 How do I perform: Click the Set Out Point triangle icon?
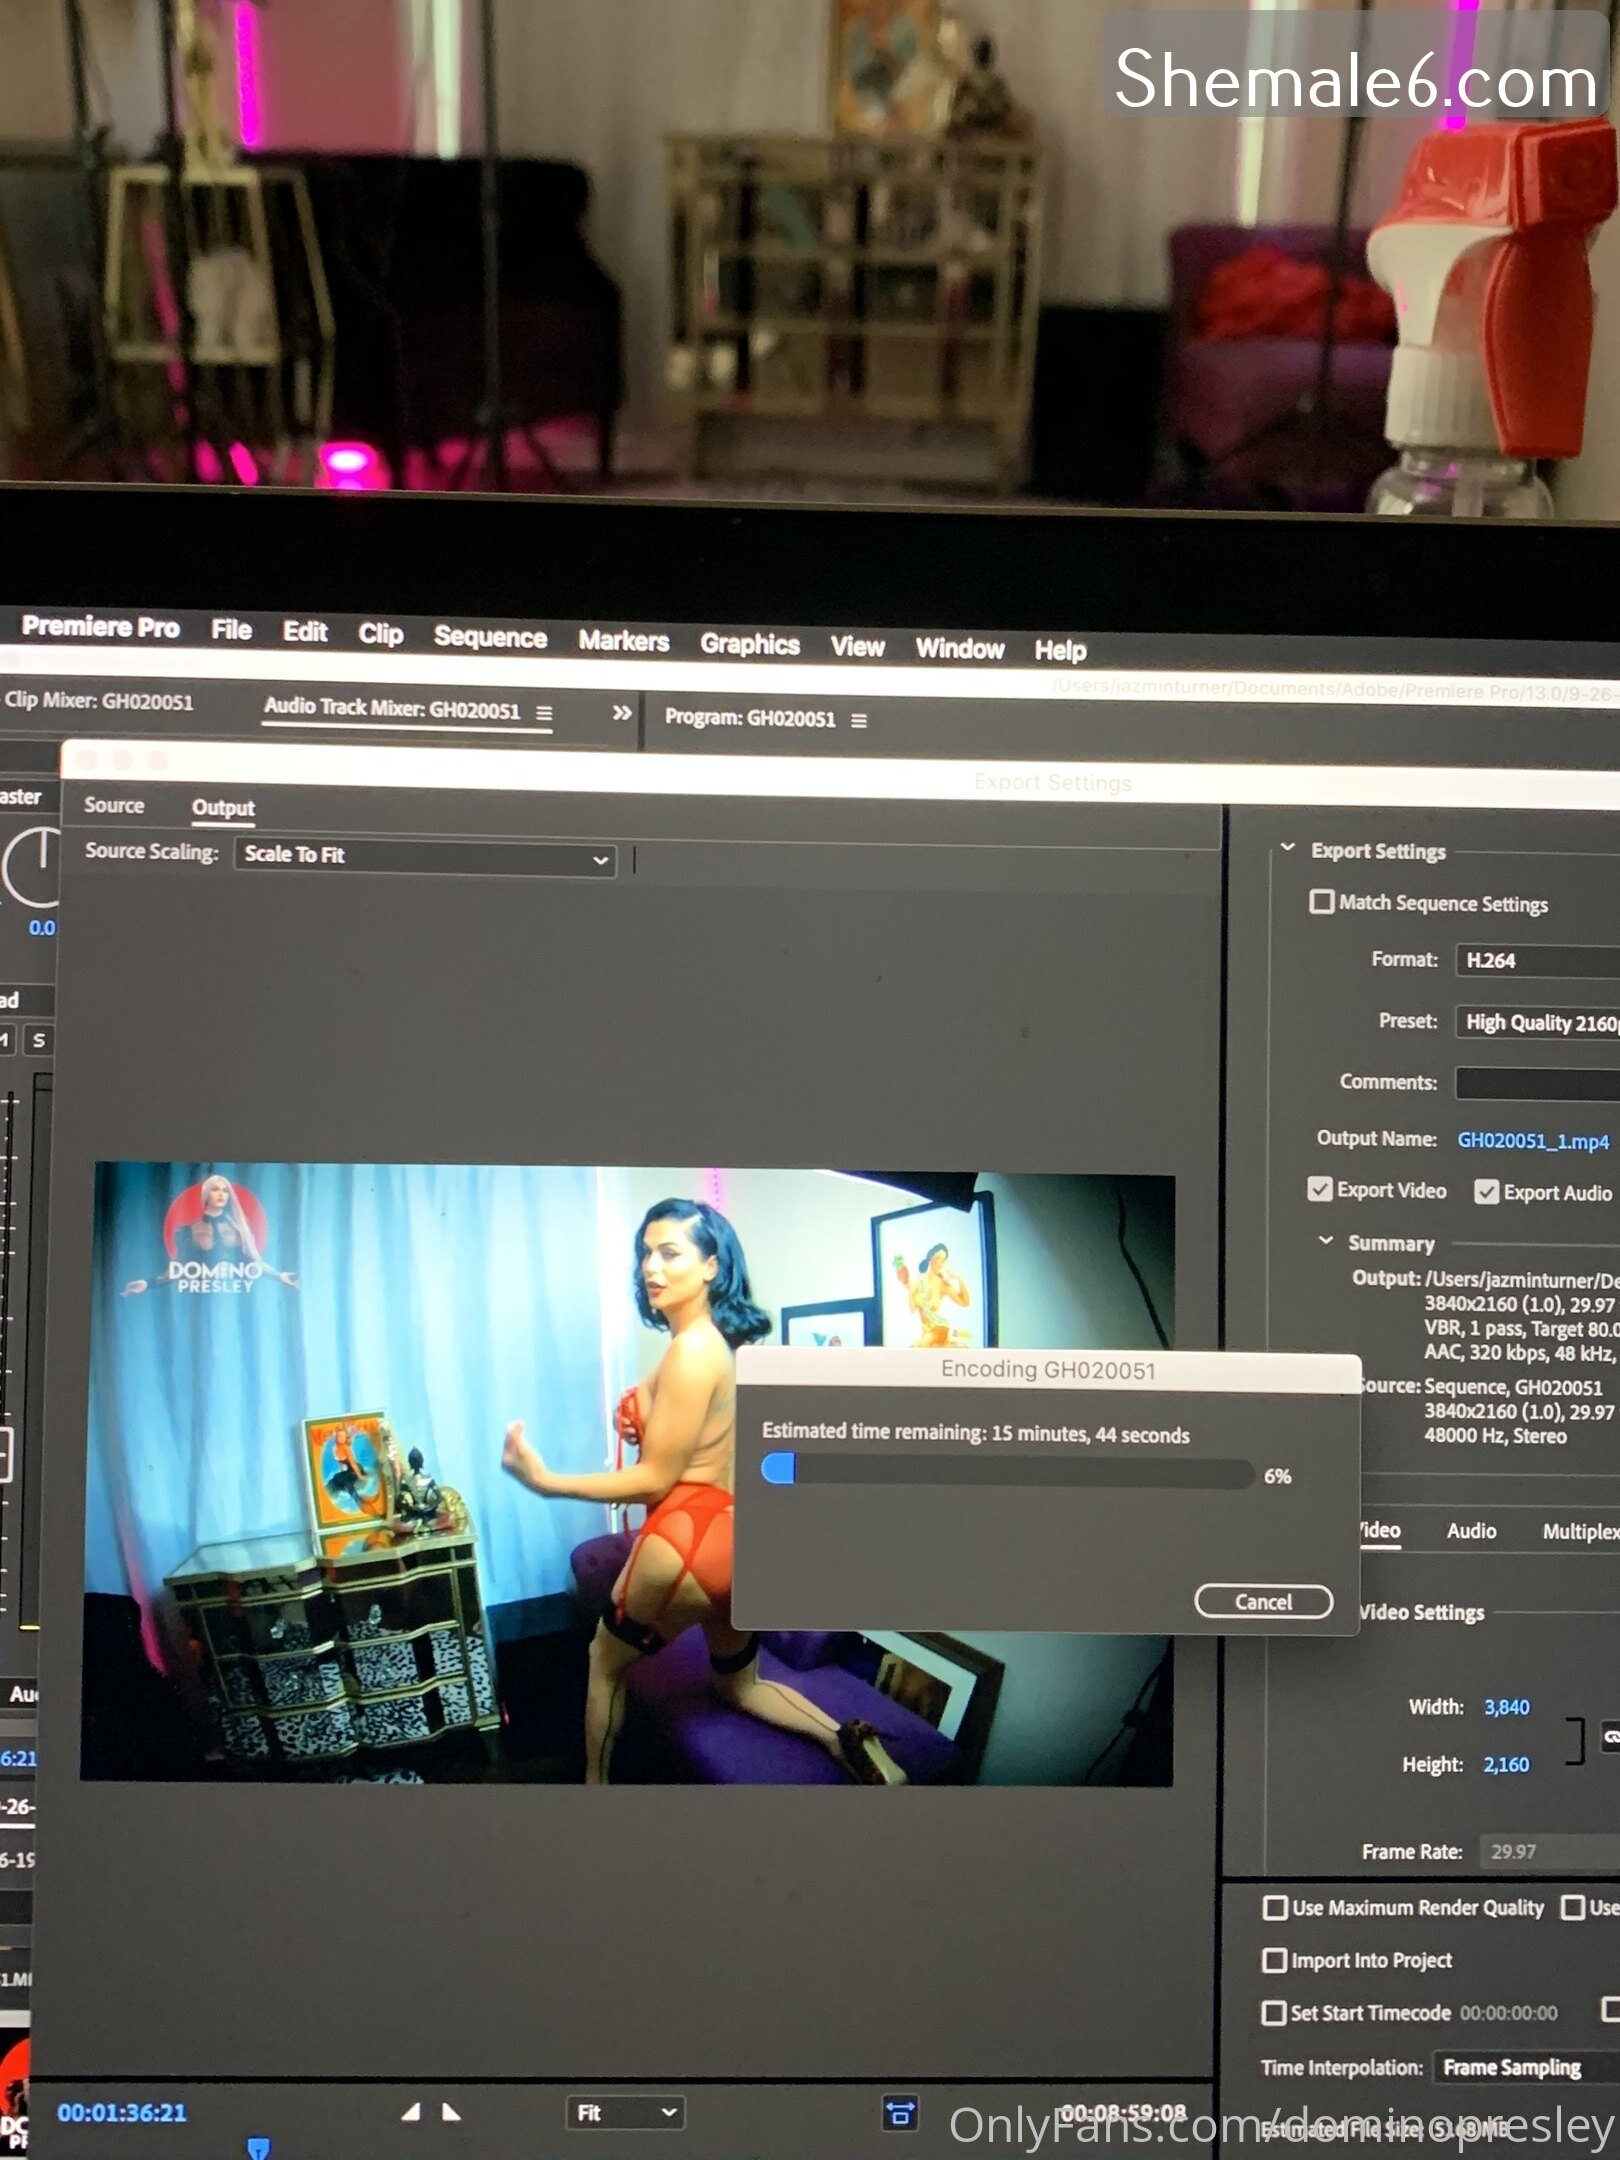click(451, 2112)
